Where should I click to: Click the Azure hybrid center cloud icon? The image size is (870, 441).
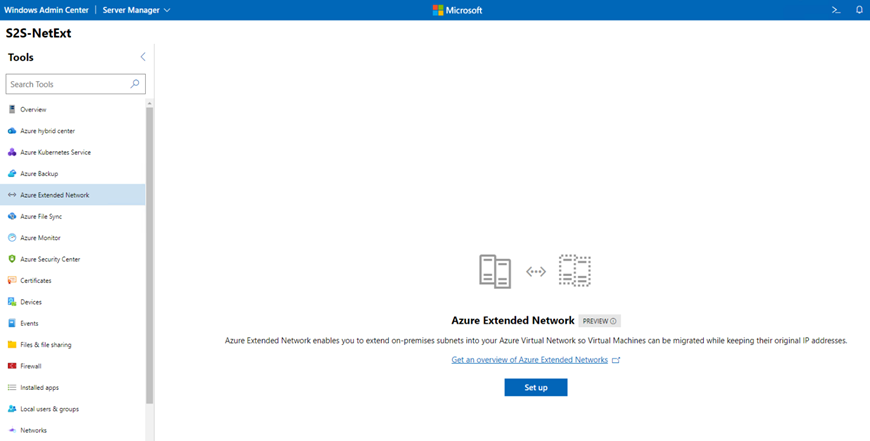(x=12, y=131)
